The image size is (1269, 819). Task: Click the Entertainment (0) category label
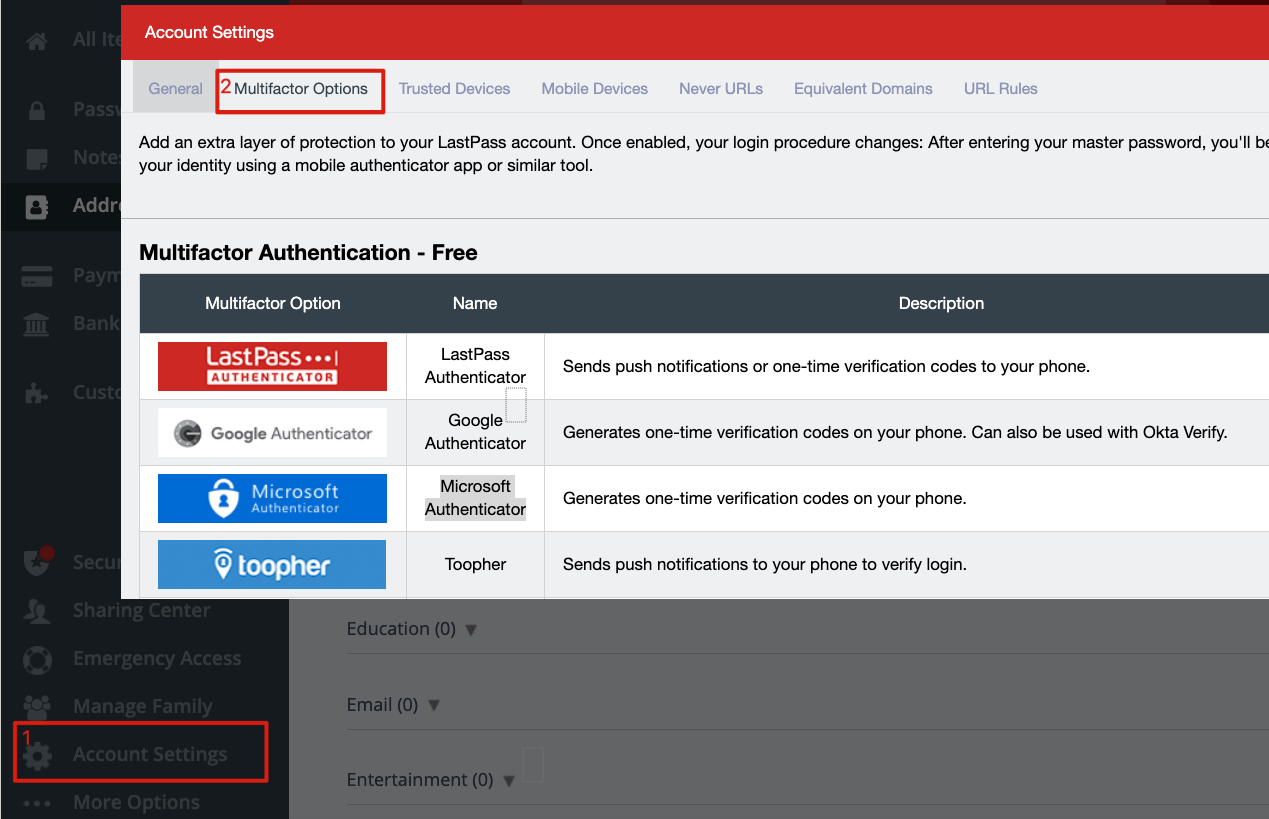click(x=420, y=780)
